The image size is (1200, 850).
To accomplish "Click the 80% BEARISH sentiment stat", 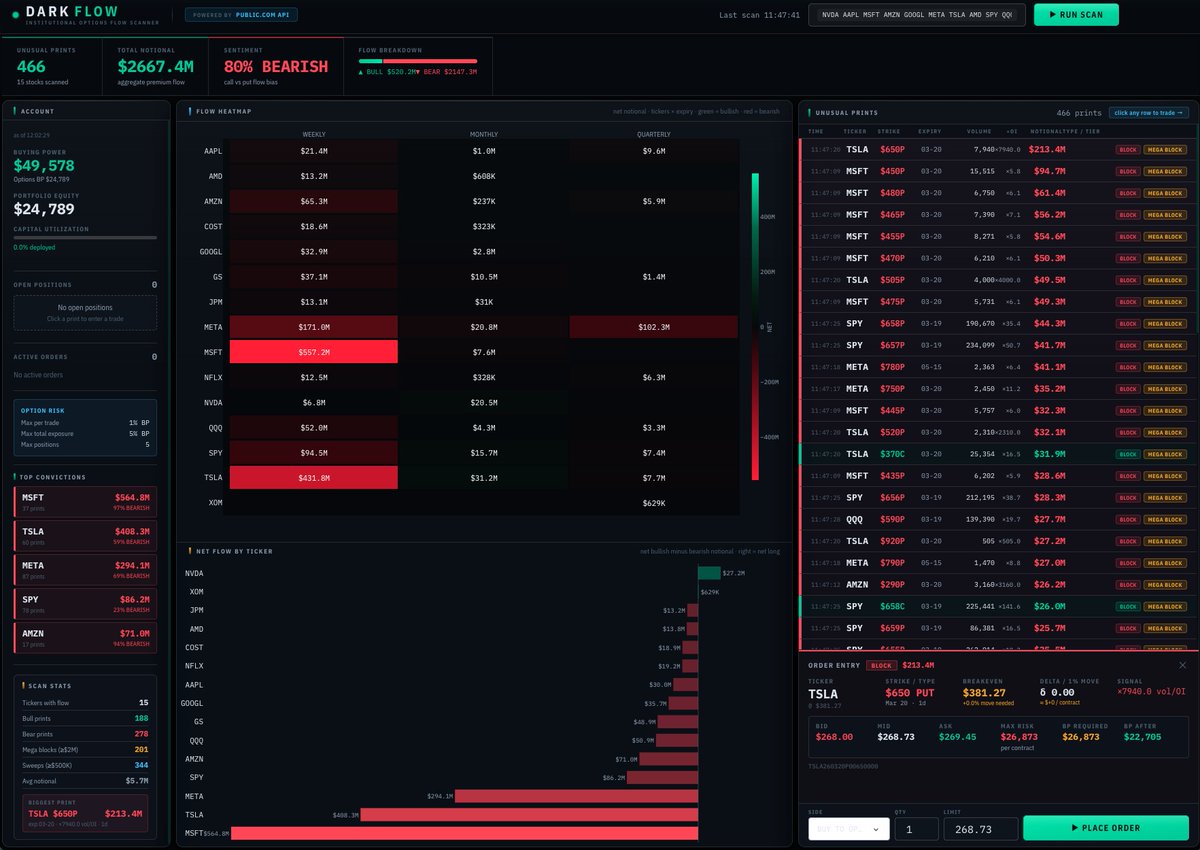I will 277,66.
